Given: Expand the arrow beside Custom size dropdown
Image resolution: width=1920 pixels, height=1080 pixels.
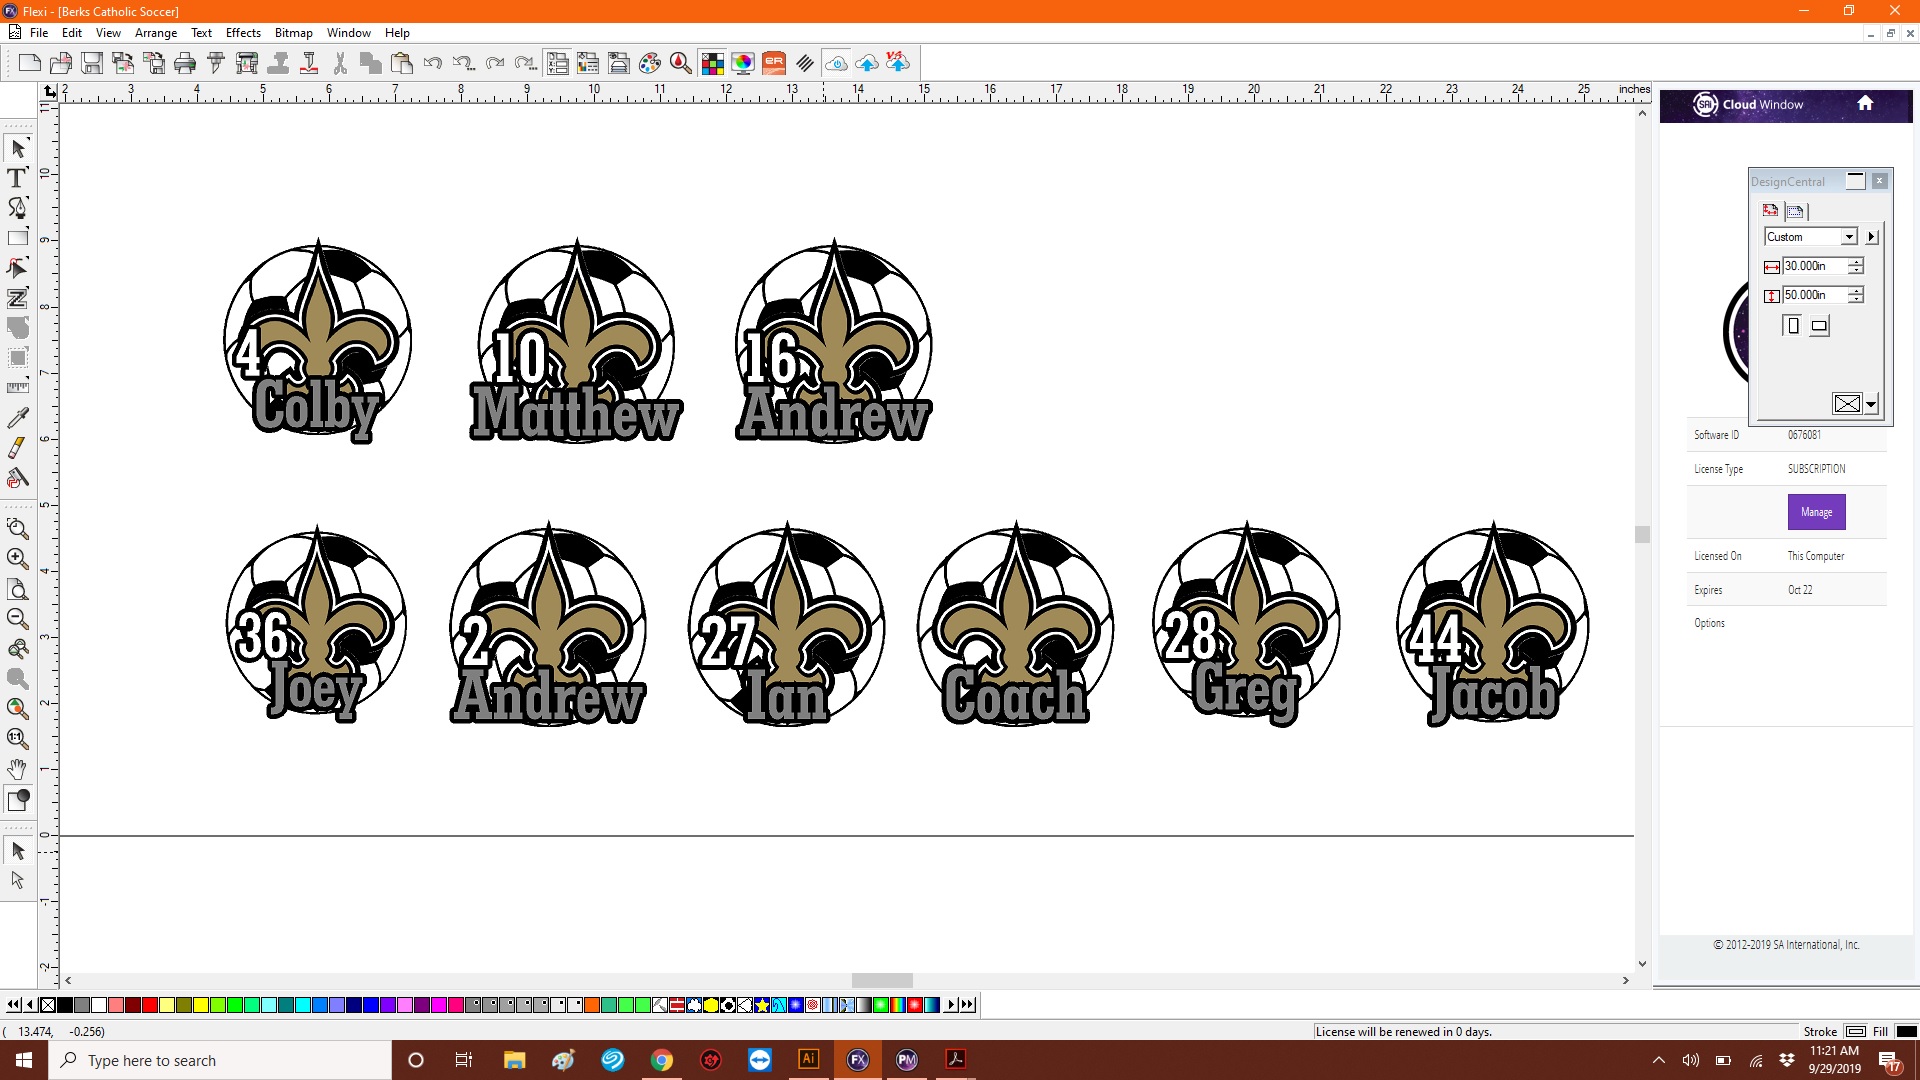Looking at the screenshot, I should coord(1871,237).
